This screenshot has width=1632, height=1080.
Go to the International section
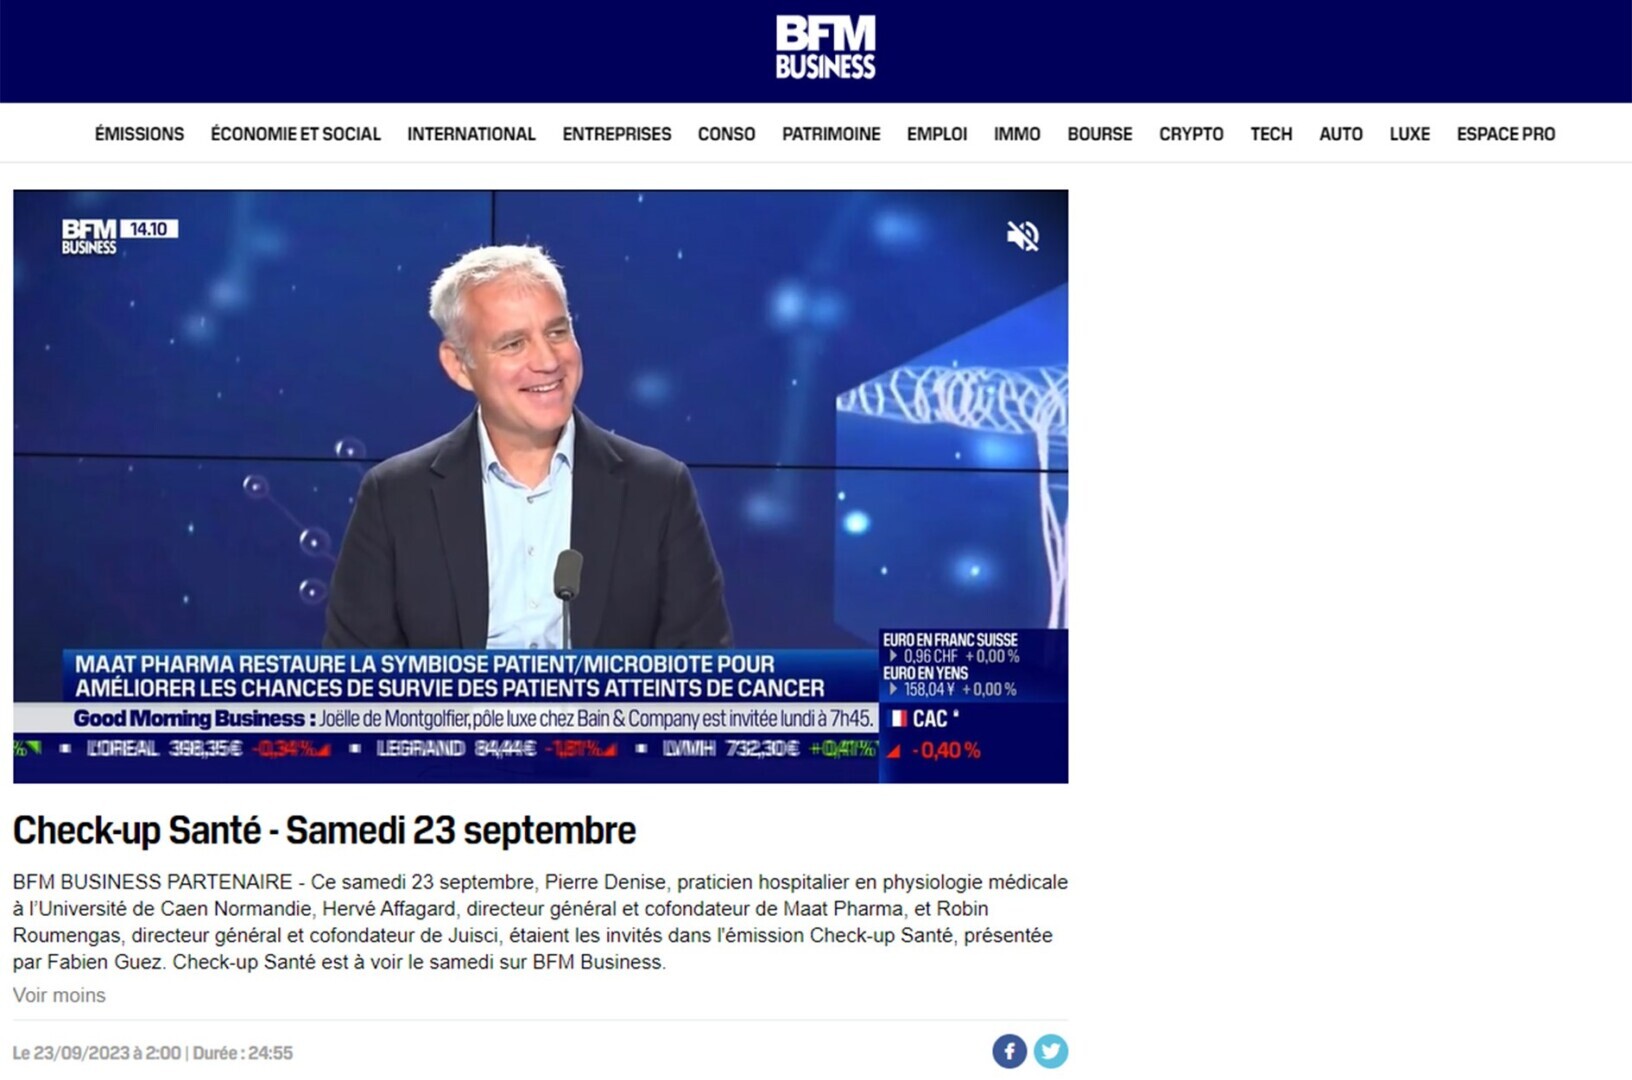tap(471, 134)
